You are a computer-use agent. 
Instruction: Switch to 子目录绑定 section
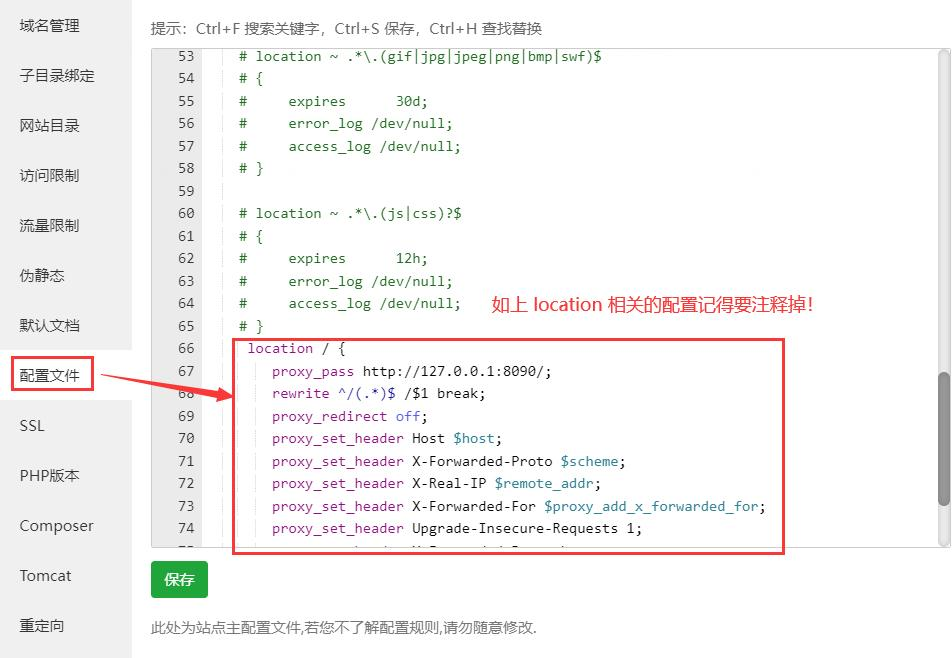pos(57,76)
